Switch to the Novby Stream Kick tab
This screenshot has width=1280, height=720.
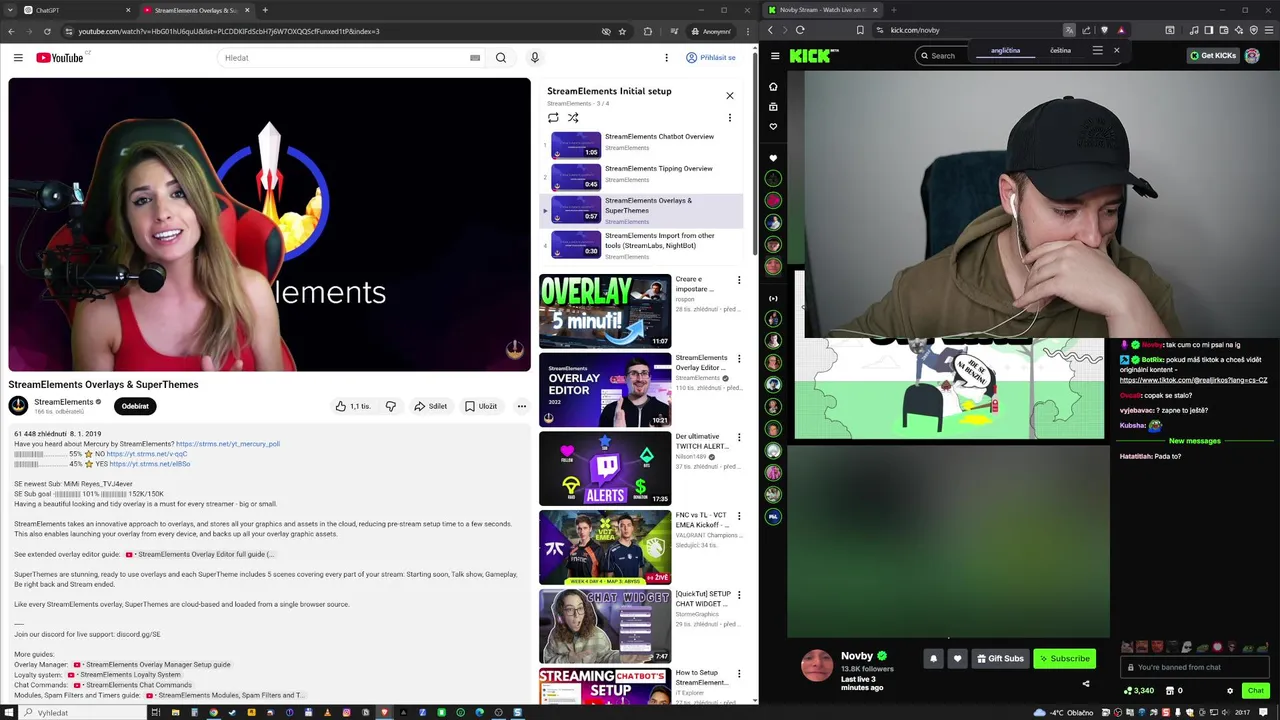[x=823, y=10]
